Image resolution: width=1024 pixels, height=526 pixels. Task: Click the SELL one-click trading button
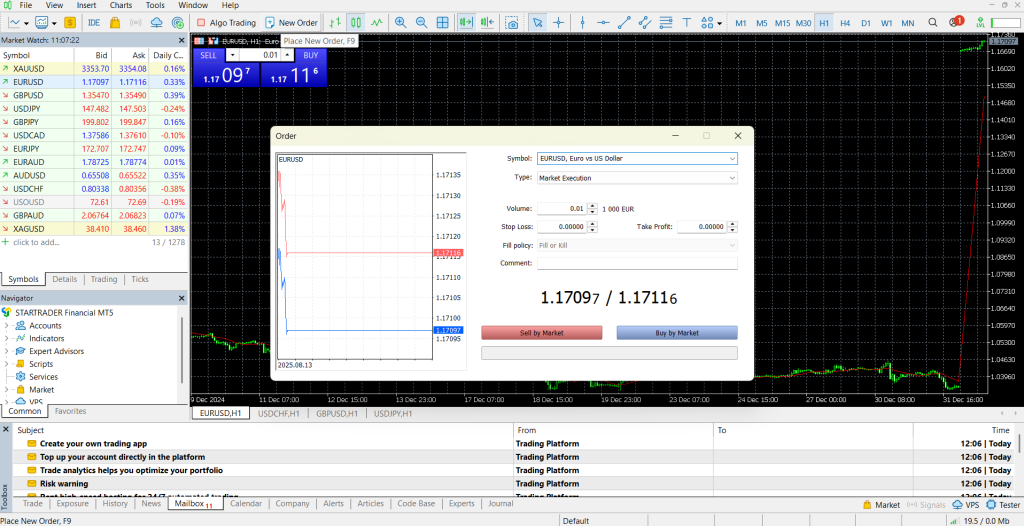[x=209, y=56]
